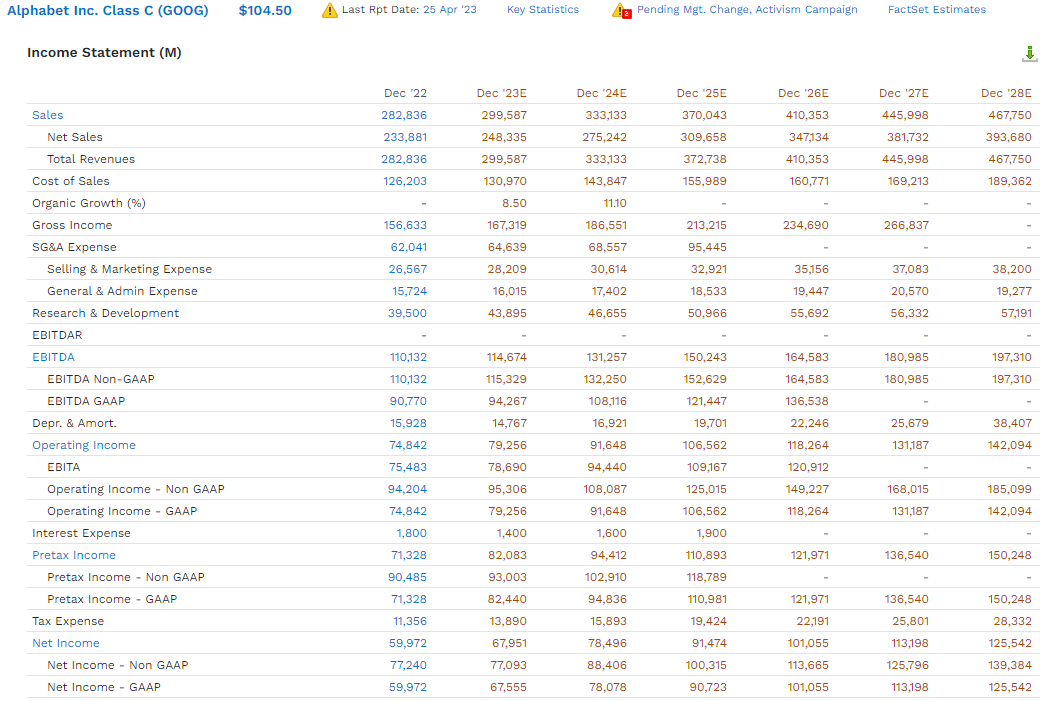Click EBITDA GAAP value 90,770
1040x701 pixels.
tap(408, 401)
